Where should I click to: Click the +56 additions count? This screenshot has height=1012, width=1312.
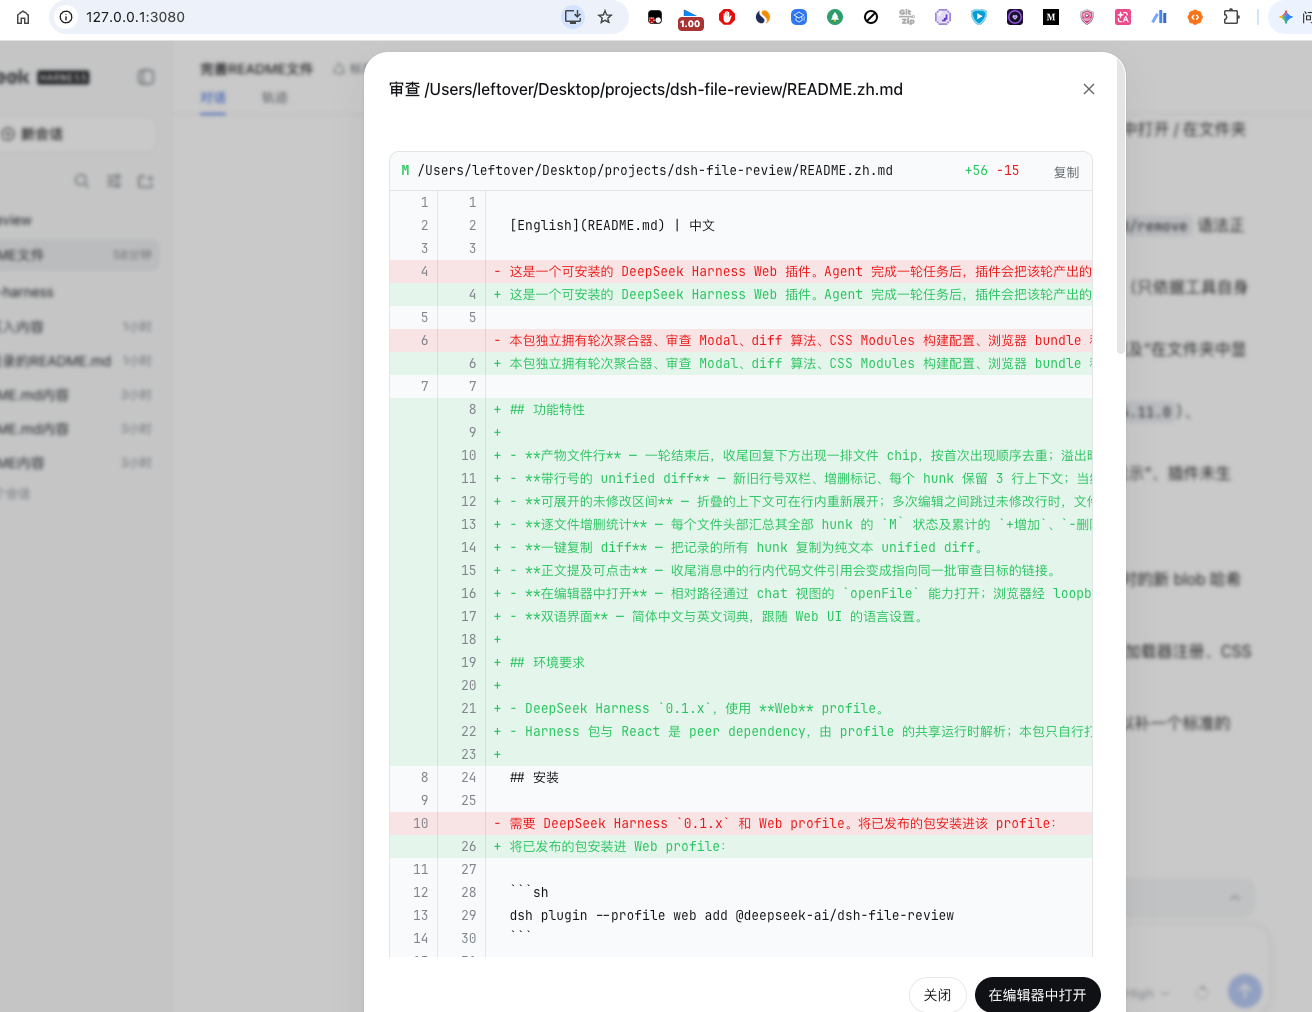click(976, 171)
